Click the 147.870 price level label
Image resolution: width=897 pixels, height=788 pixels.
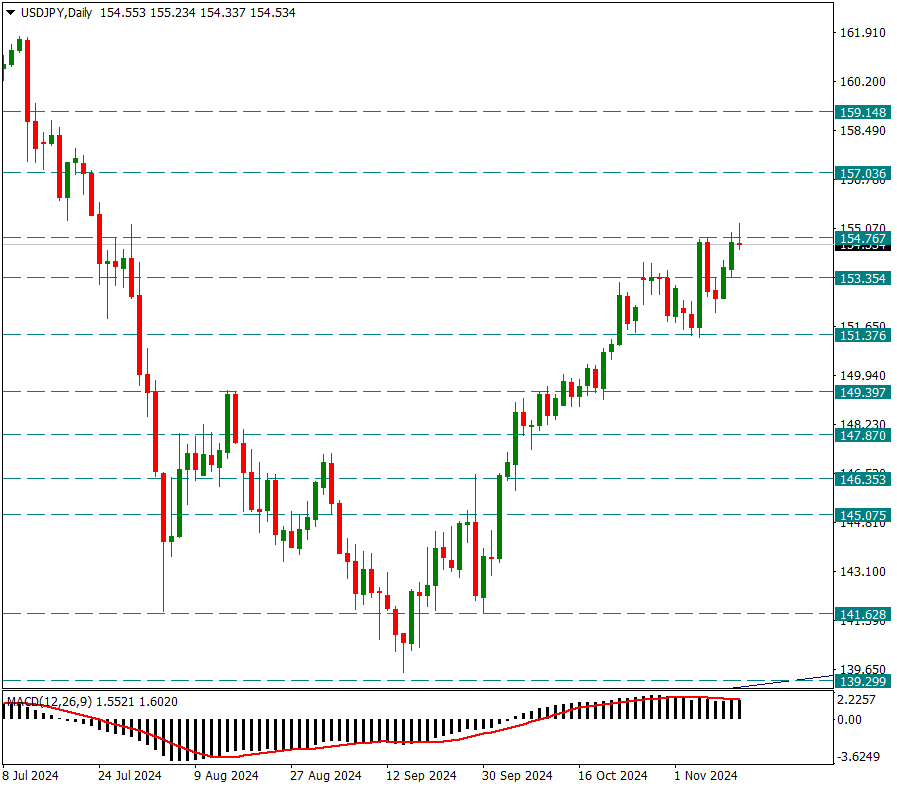(x=861, y=435)
